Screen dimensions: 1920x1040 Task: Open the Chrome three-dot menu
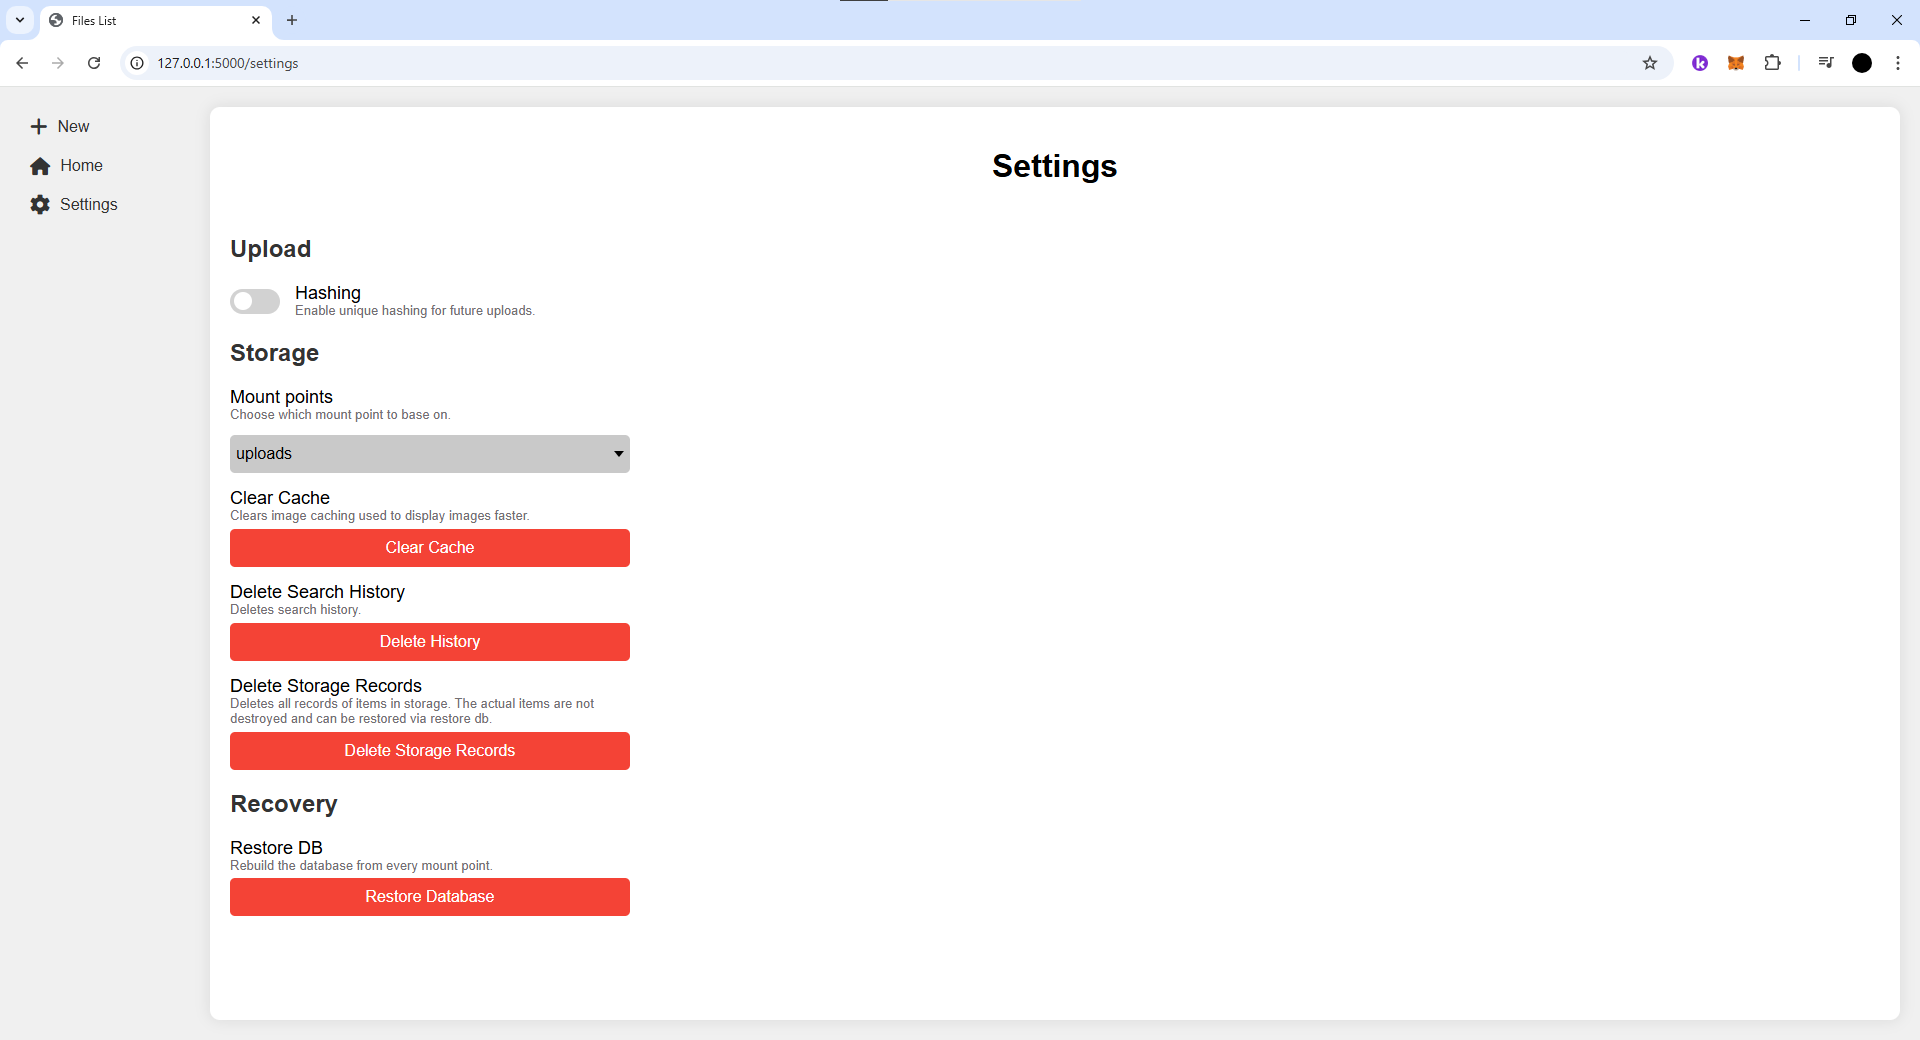tap(1898, 63)
